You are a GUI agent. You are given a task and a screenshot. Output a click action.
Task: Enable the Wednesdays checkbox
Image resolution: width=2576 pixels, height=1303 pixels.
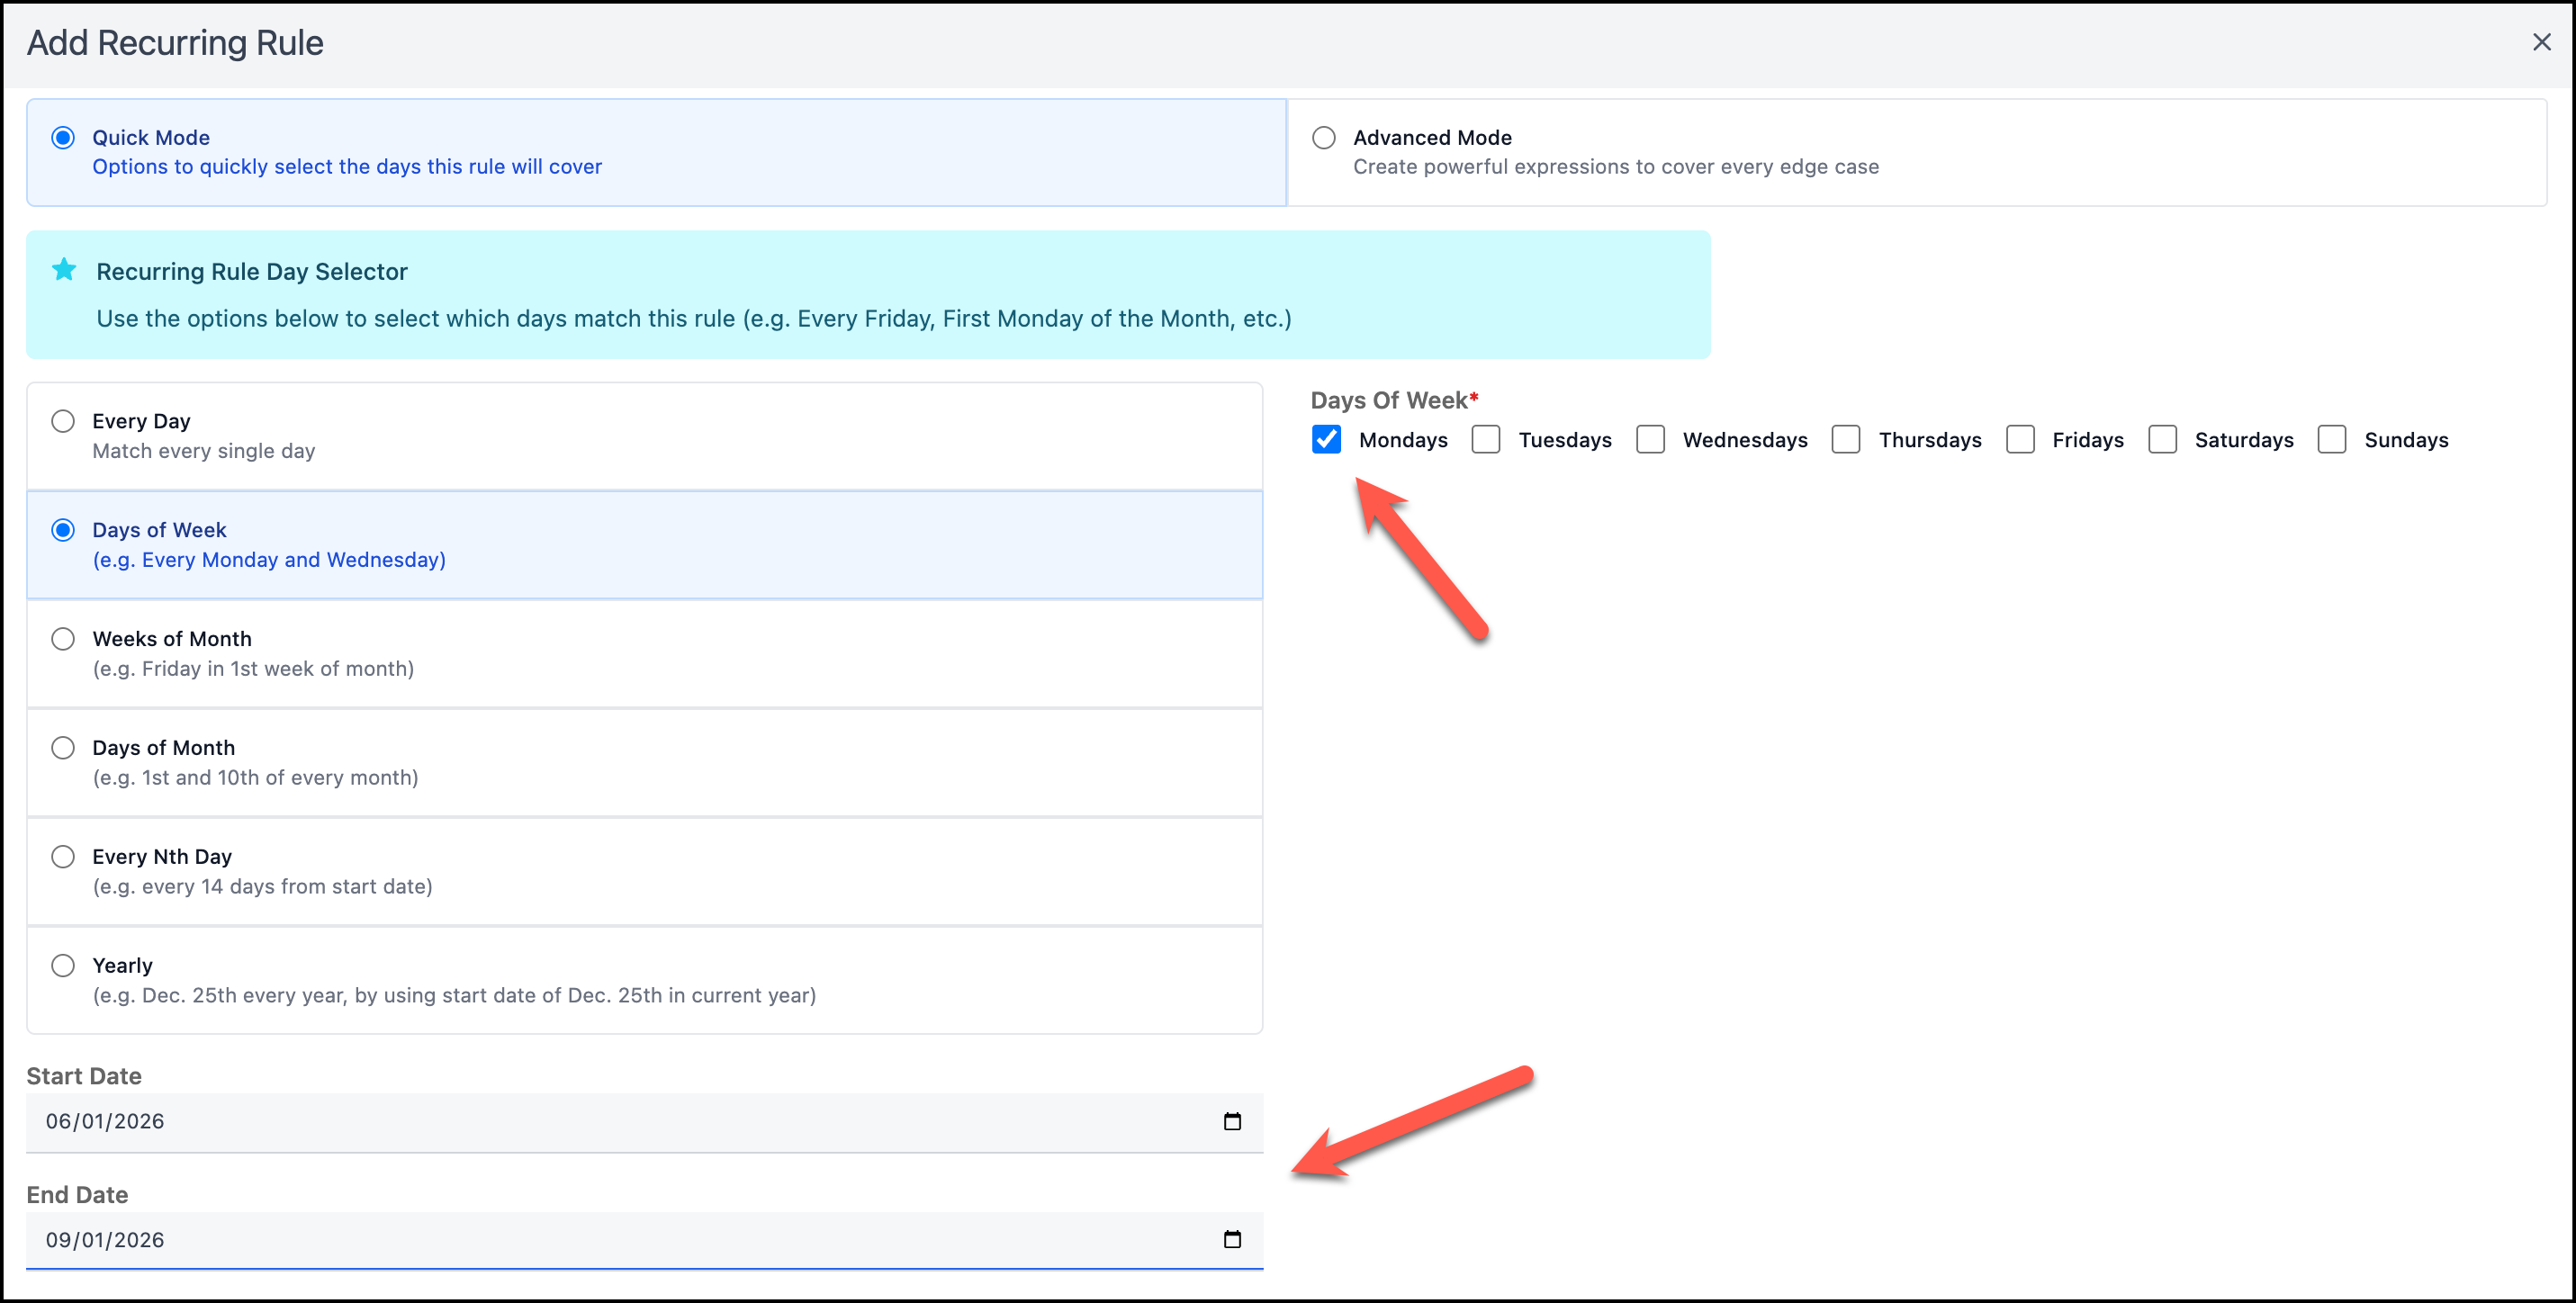(x=1650, y=439)
